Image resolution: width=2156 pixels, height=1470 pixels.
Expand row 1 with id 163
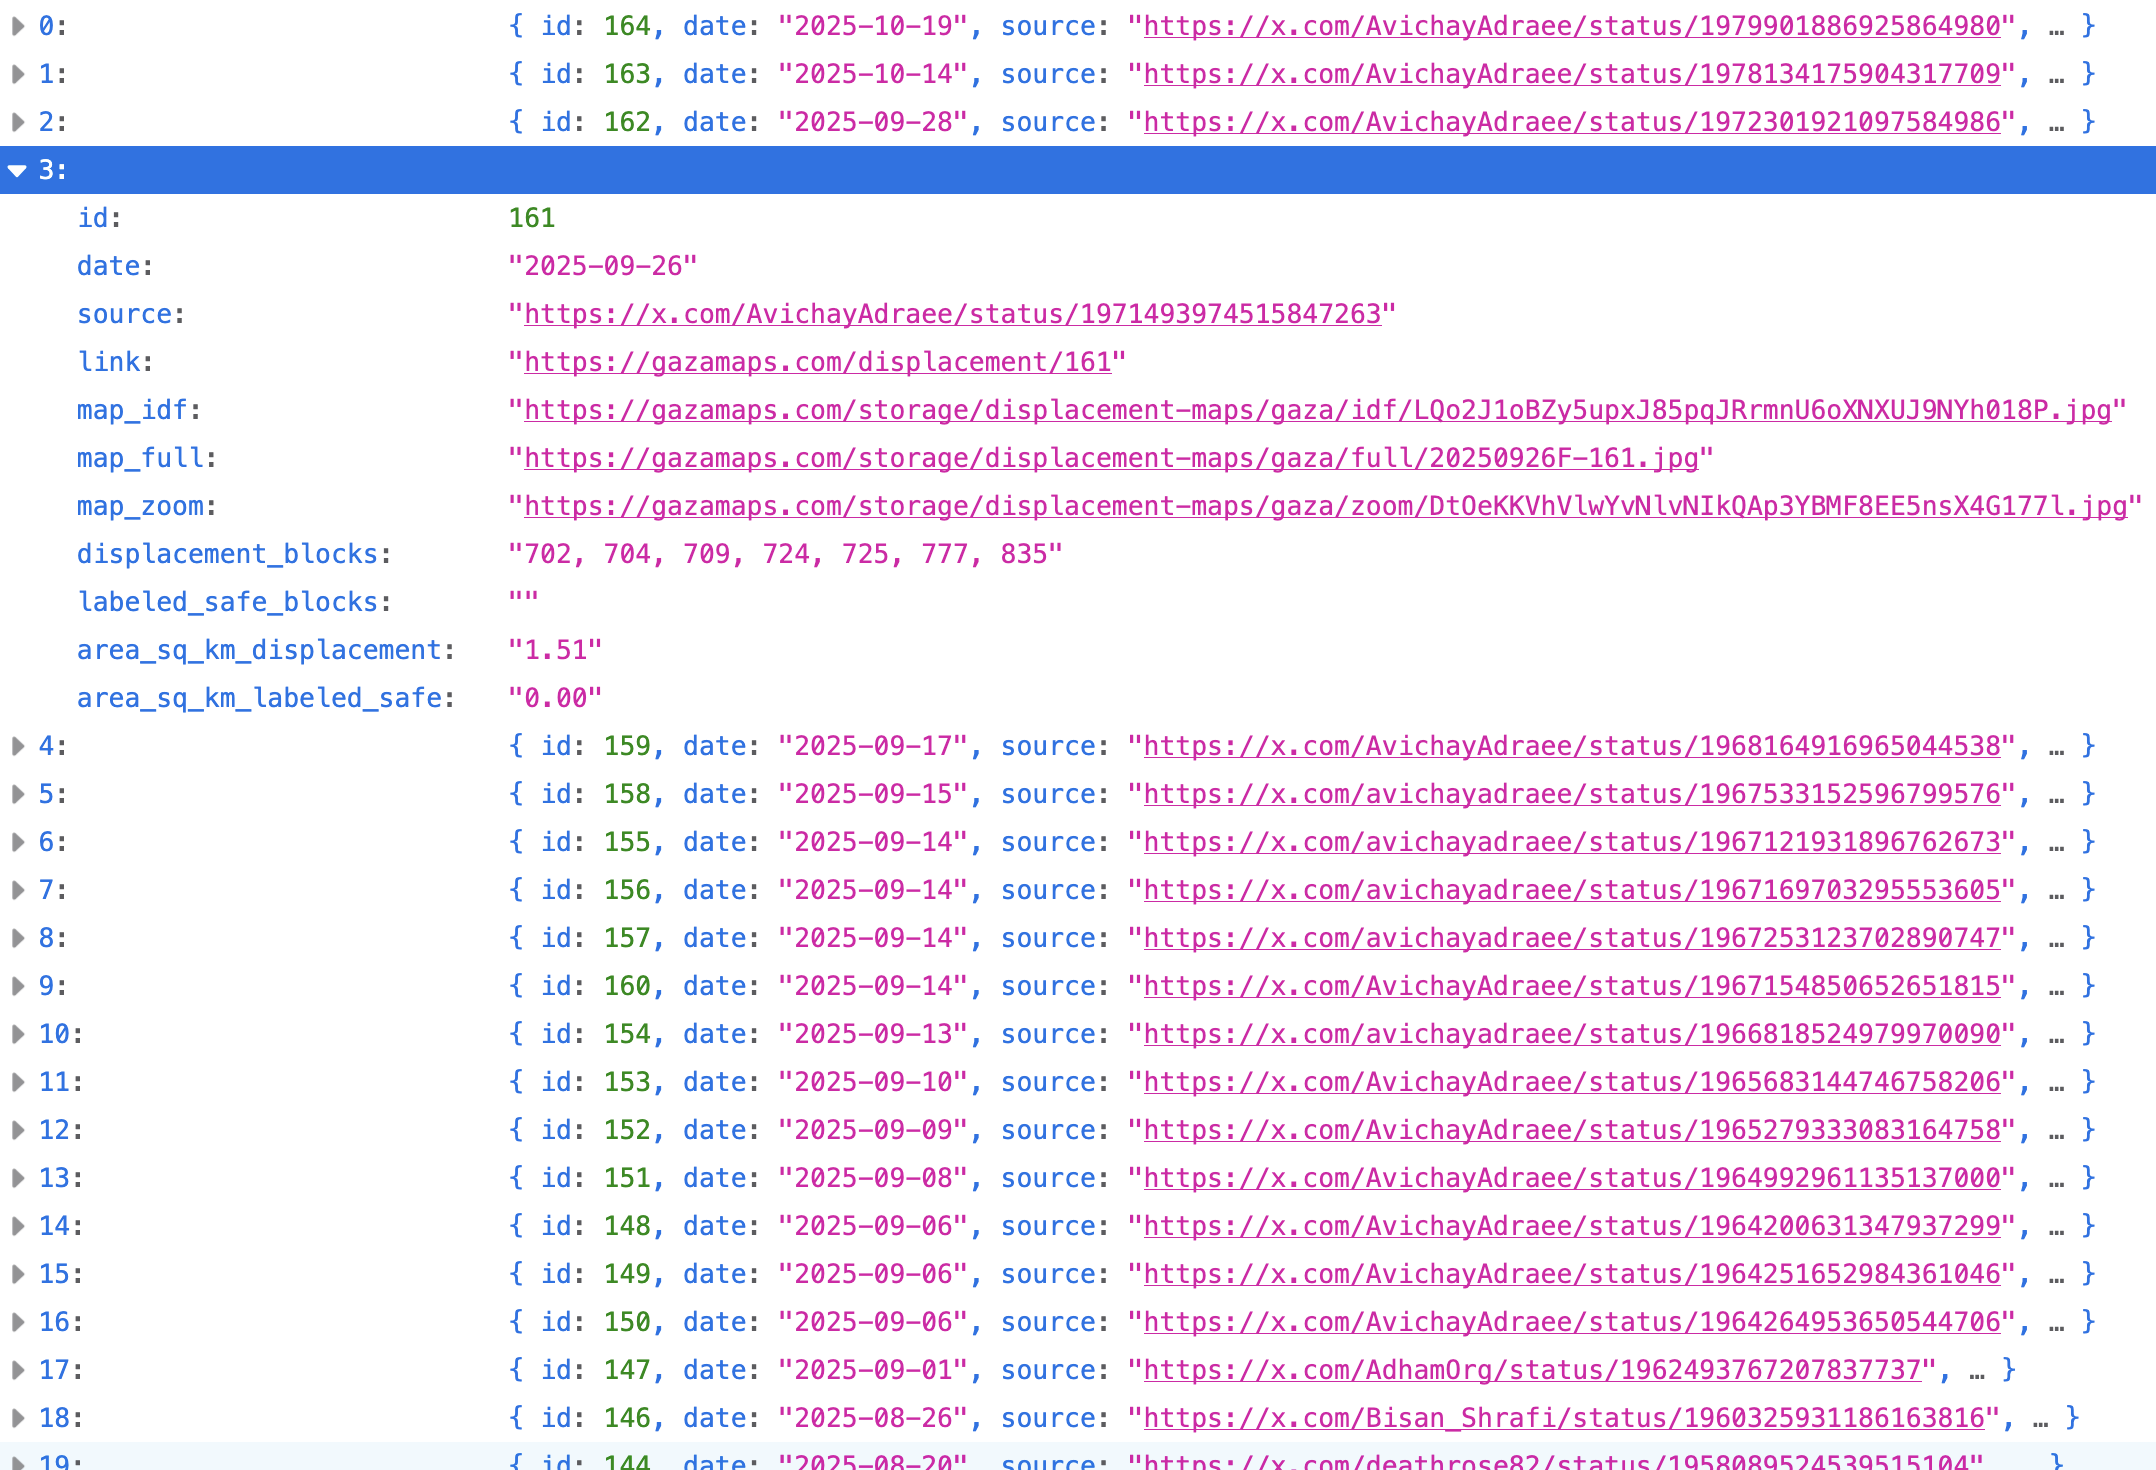tap(17, 73)
